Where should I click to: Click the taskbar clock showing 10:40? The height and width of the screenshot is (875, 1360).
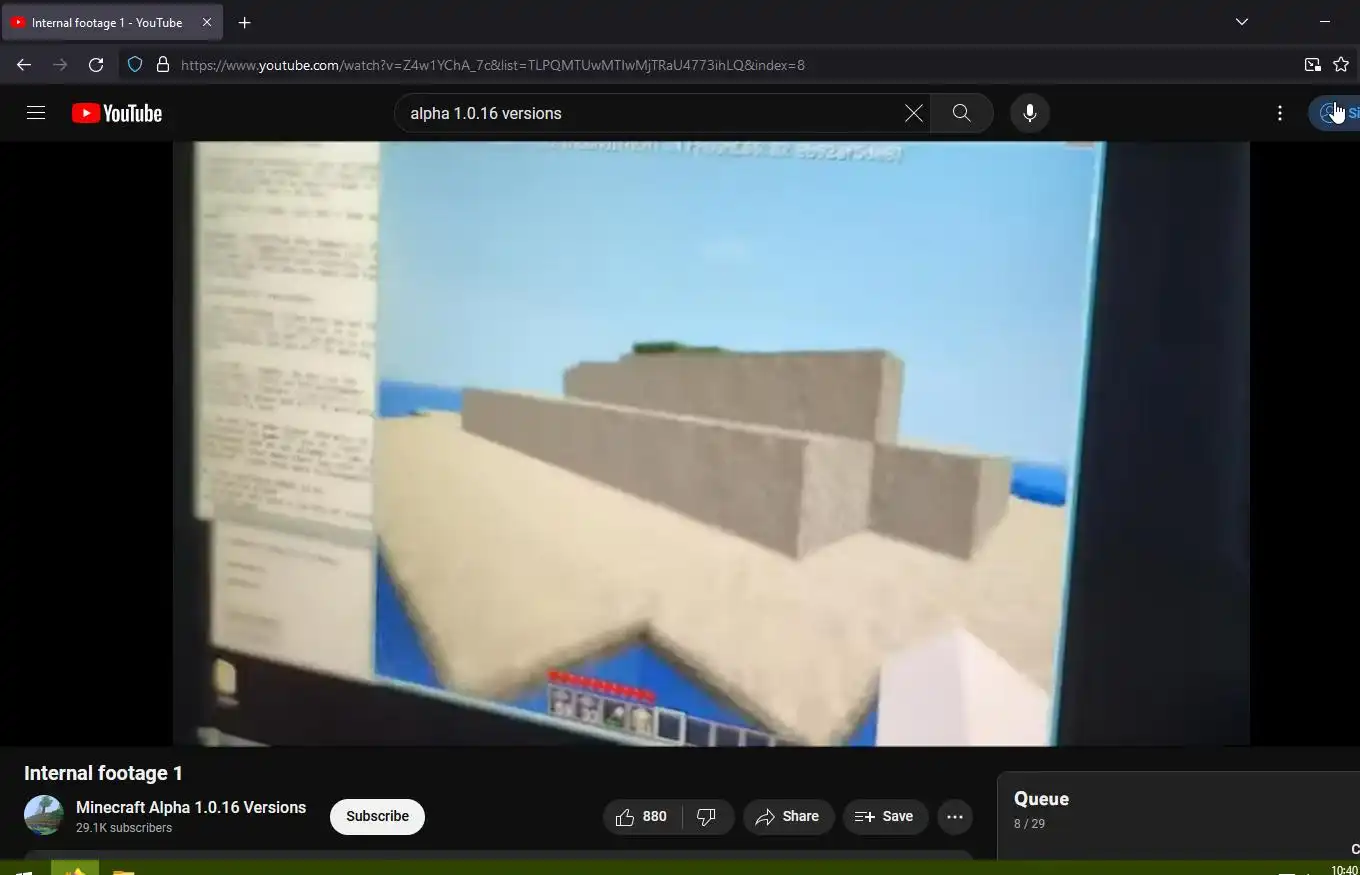[1344, 870]
